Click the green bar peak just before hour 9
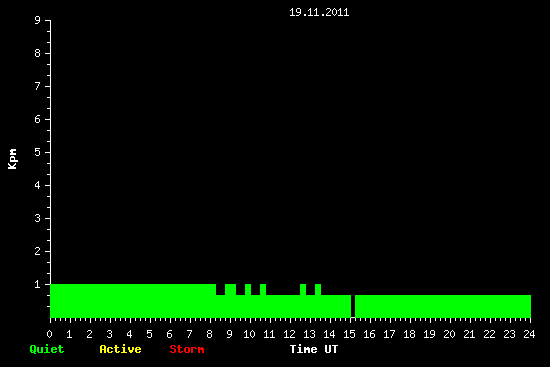 click(x=230, y=289)
